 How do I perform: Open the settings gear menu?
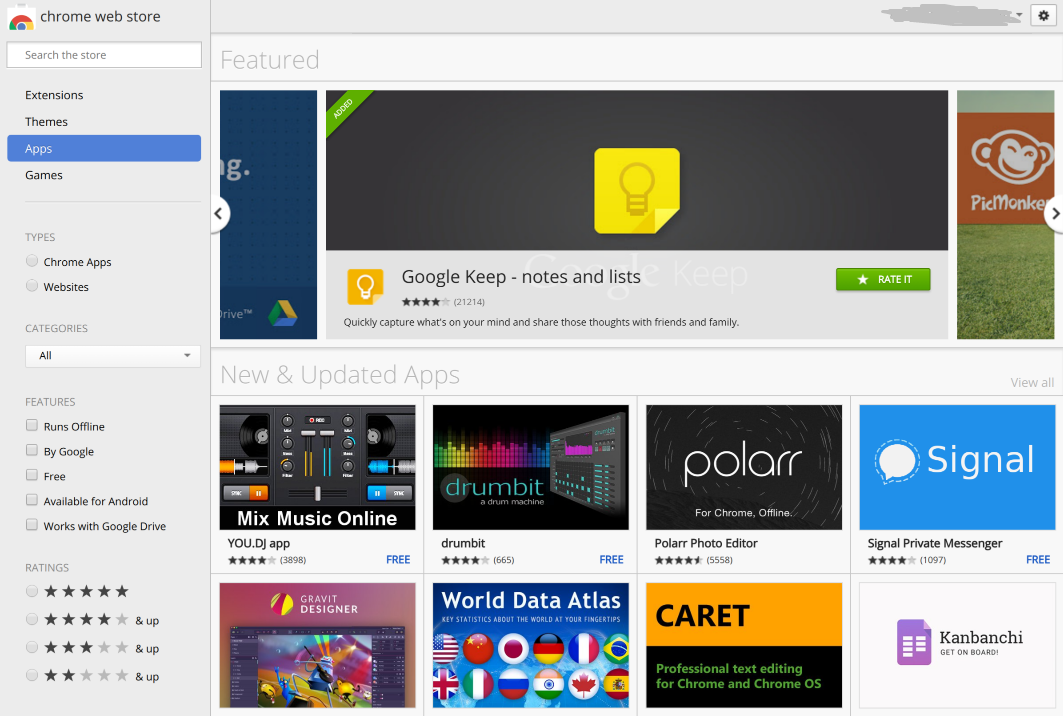coord(1043,15)
